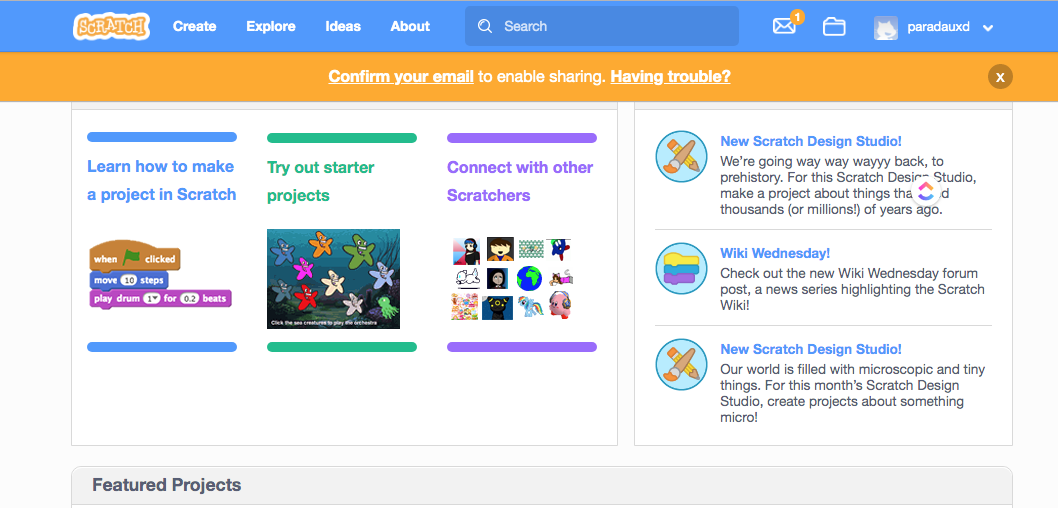The image size is (1058, 508).
Task: Open the Messages envelope icon
Action: pos(783,27)
